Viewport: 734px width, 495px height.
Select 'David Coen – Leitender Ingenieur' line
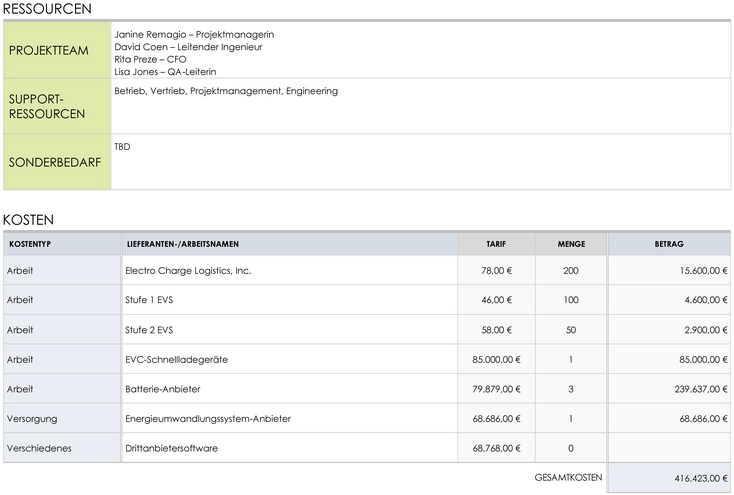click(188, 47)
